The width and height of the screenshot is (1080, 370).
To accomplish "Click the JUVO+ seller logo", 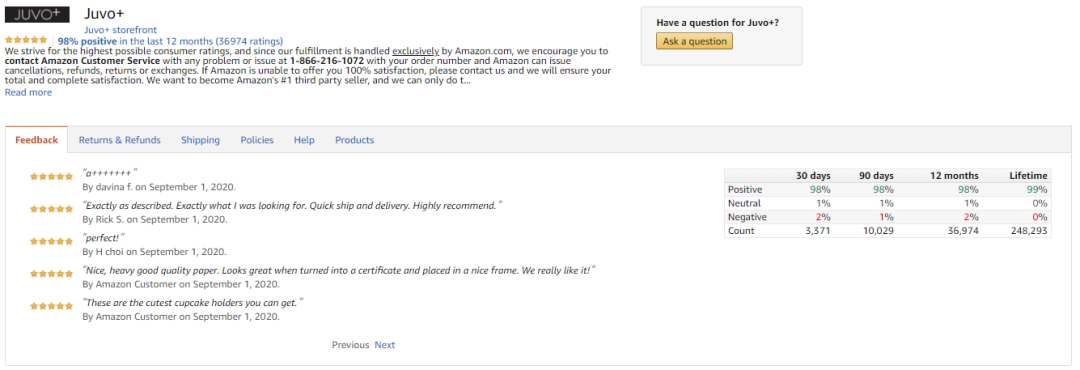I will point(37,14).
